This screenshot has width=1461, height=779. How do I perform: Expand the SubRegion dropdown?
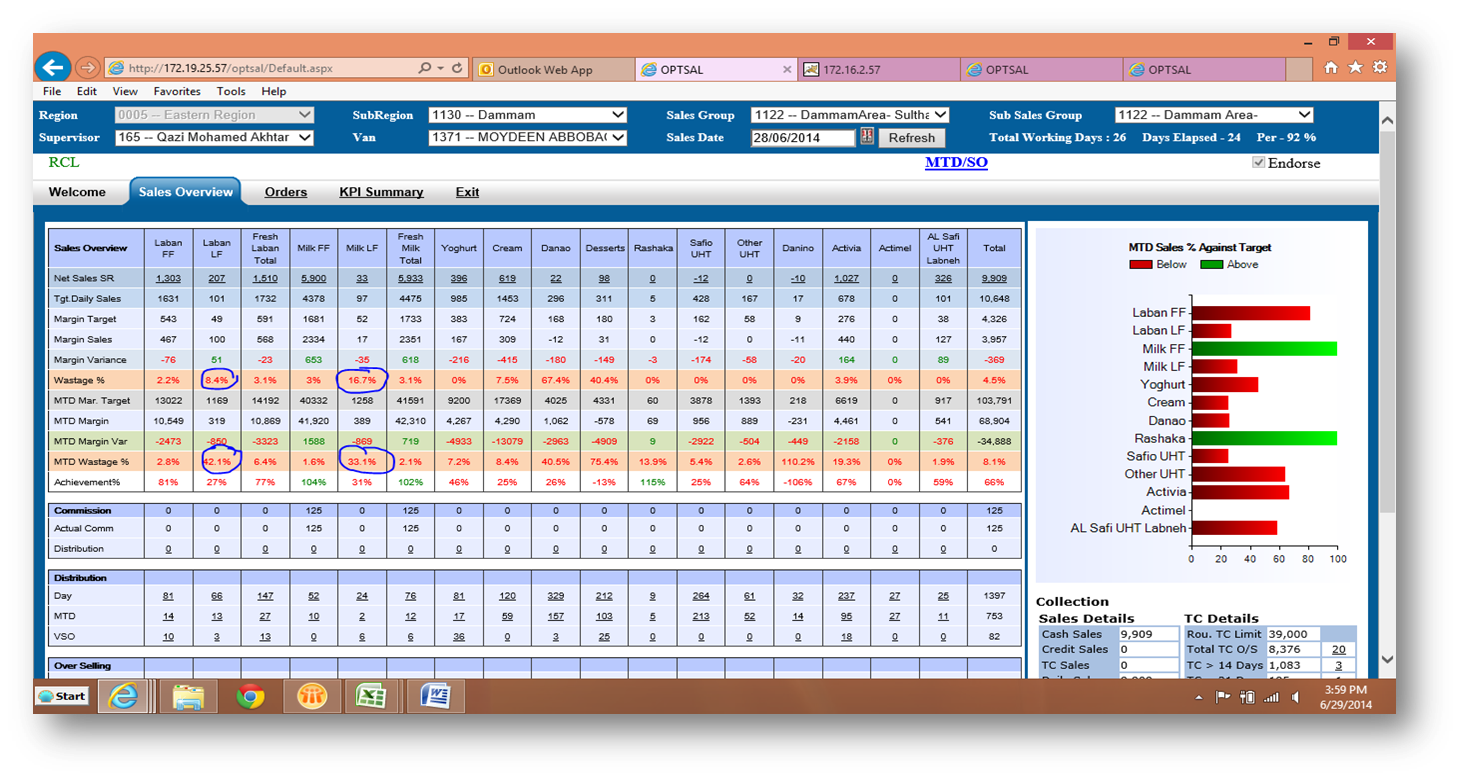click(x=618, y=115)
